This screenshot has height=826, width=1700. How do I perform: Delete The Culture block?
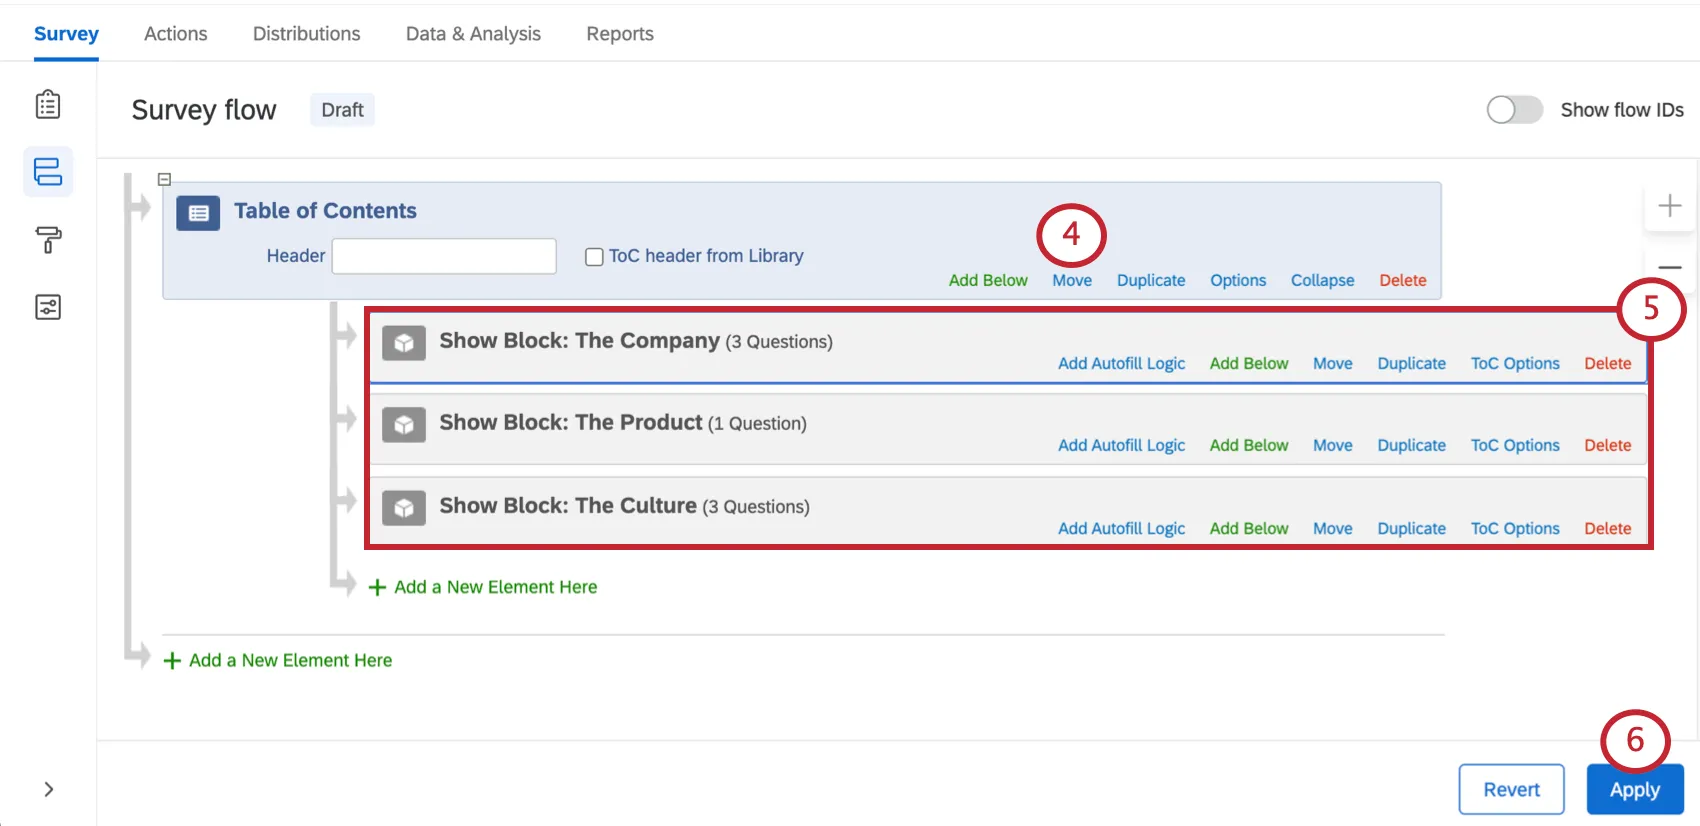(1607, 529)
